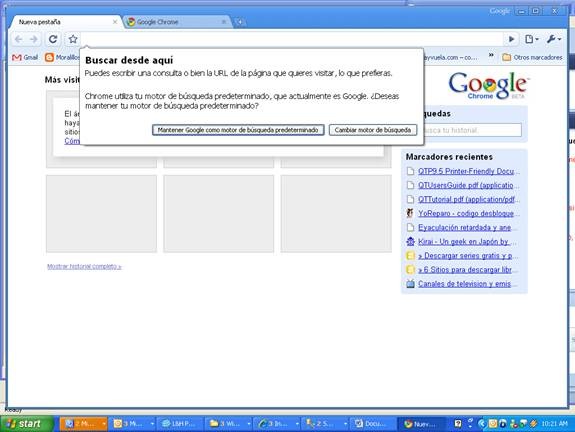This screenshot has height=432, width=575.
Task: Select last thumbnail in lower most-visited row
Action: (x=336, y=214)
